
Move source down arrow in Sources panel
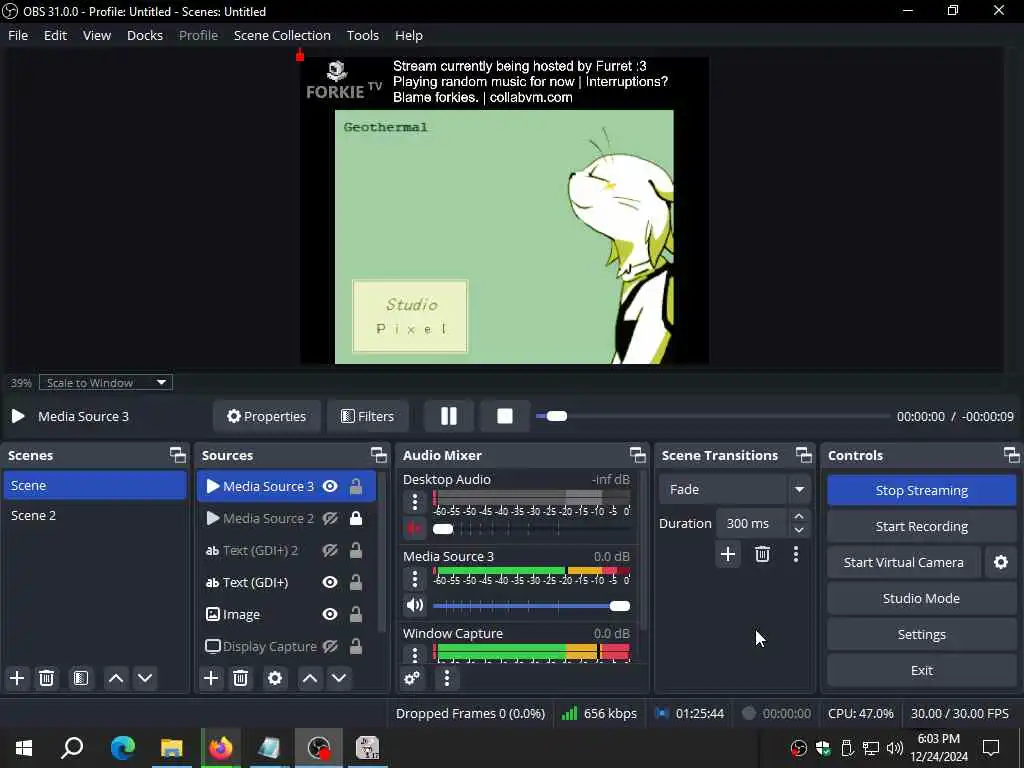pyautogui.click(x=339, y=678)
